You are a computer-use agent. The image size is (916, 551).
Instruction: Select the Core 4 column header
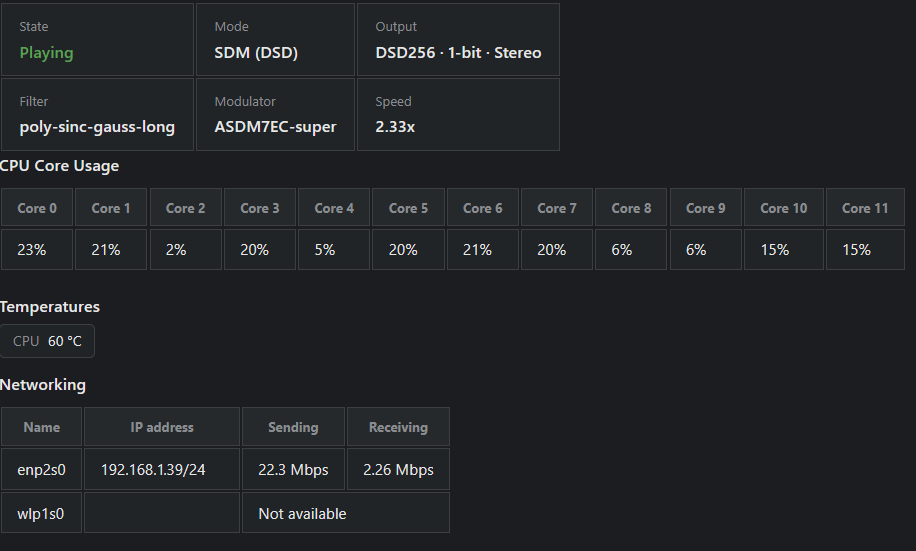pyautogui.click(x=334, y=207)
